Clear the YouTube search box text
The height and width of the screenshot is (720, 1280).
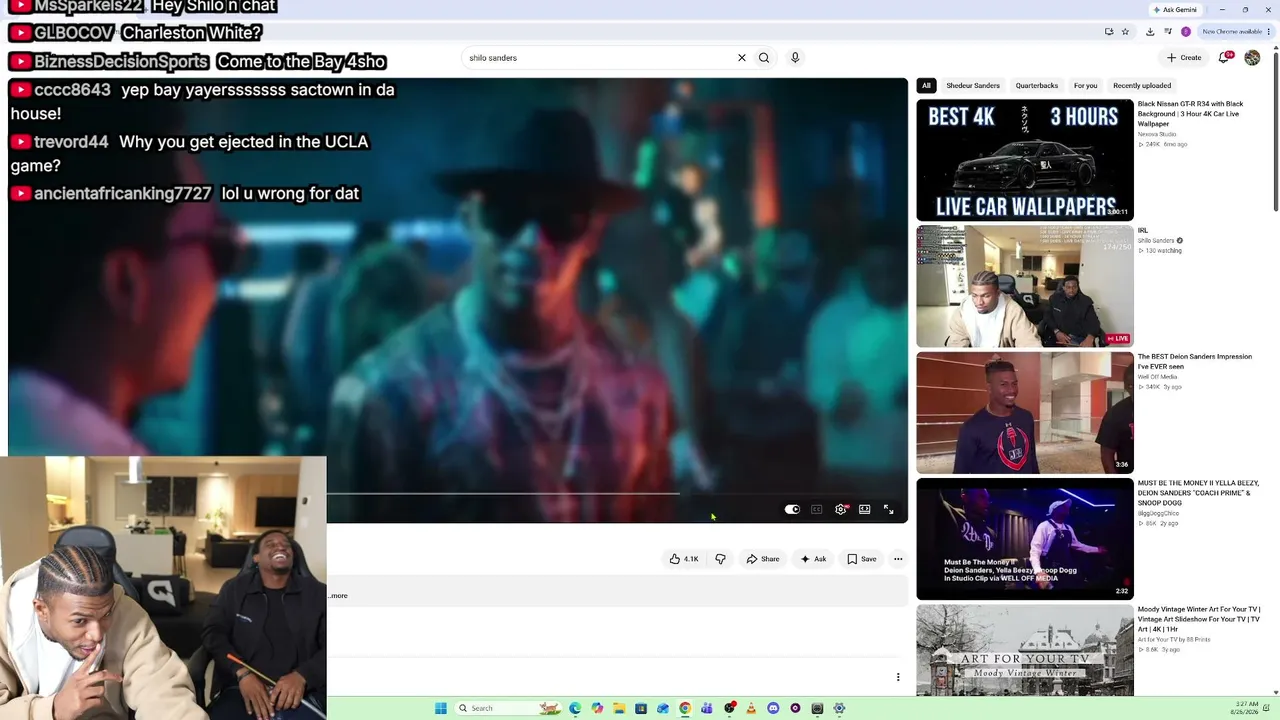click(742, 58)
